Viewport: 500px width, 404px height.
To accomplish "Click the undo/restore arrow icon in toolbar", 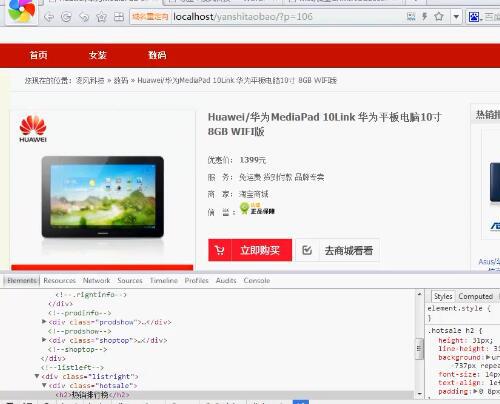I will click(x=84, y=17).
